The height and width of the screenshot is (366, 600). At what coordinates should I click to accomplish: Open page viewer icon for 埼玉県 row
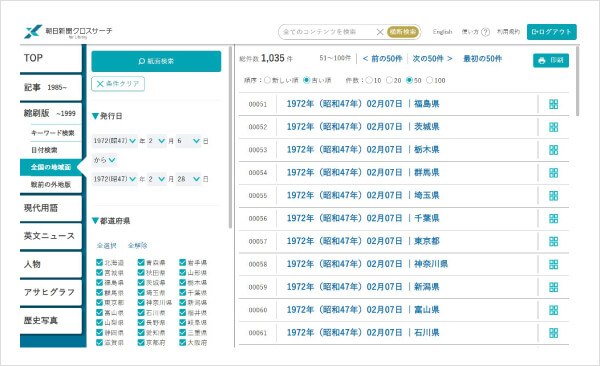[553, 196]
